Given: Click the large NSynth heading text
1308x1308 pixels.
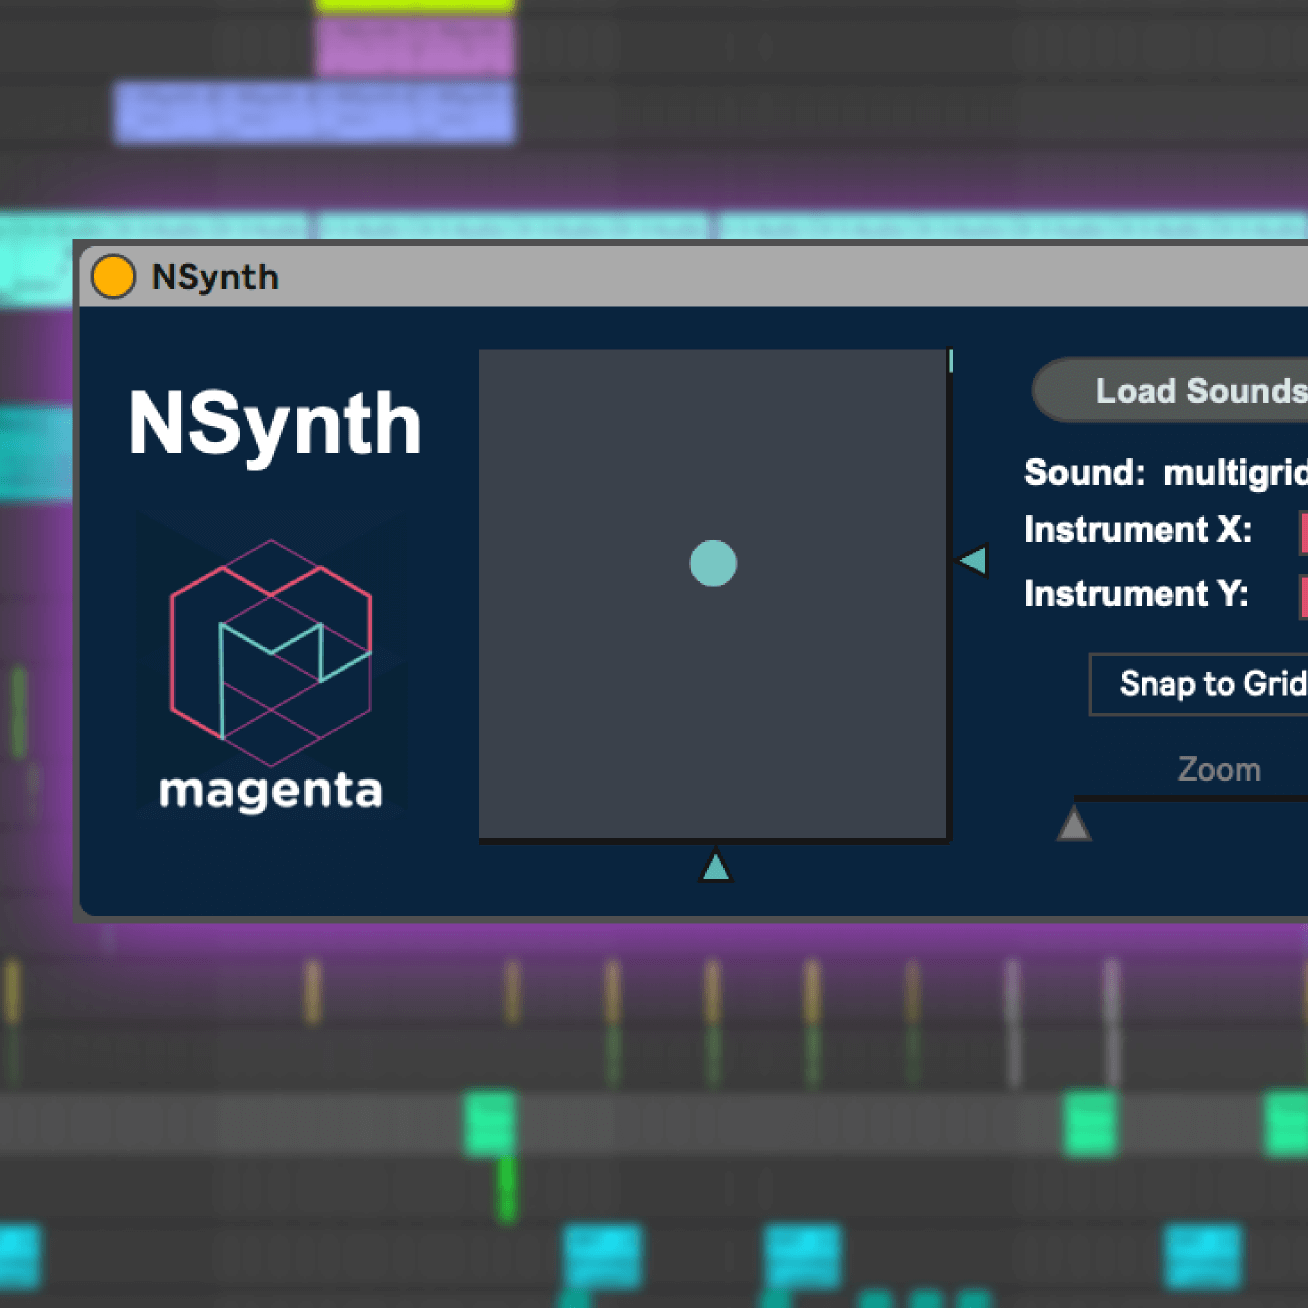Looking at the screenshot, I should tap(275, 425).
